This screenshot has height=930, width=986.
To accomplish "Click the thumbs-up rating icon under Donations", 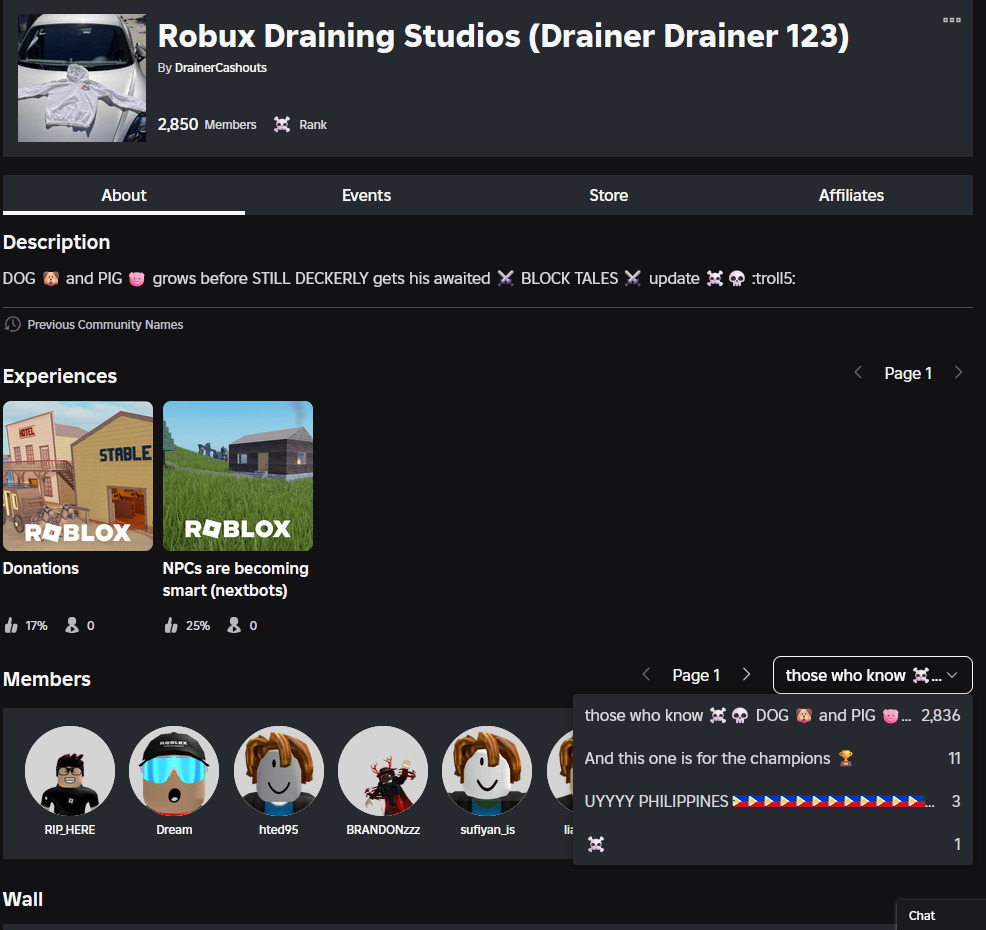I will point(13,624).
